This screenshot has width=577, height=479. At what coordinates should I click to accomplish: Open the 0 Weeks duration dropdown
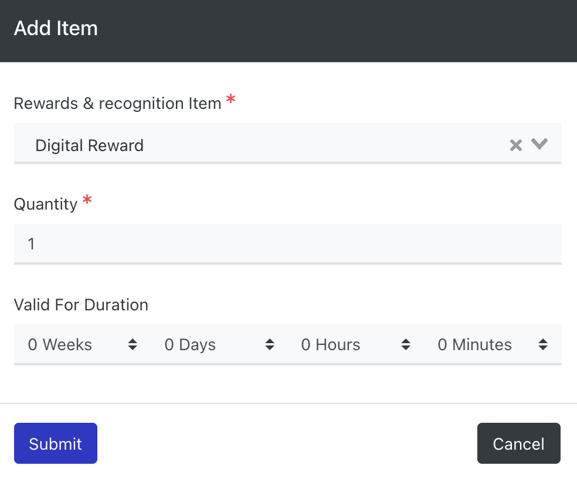(x=82, y=345)
